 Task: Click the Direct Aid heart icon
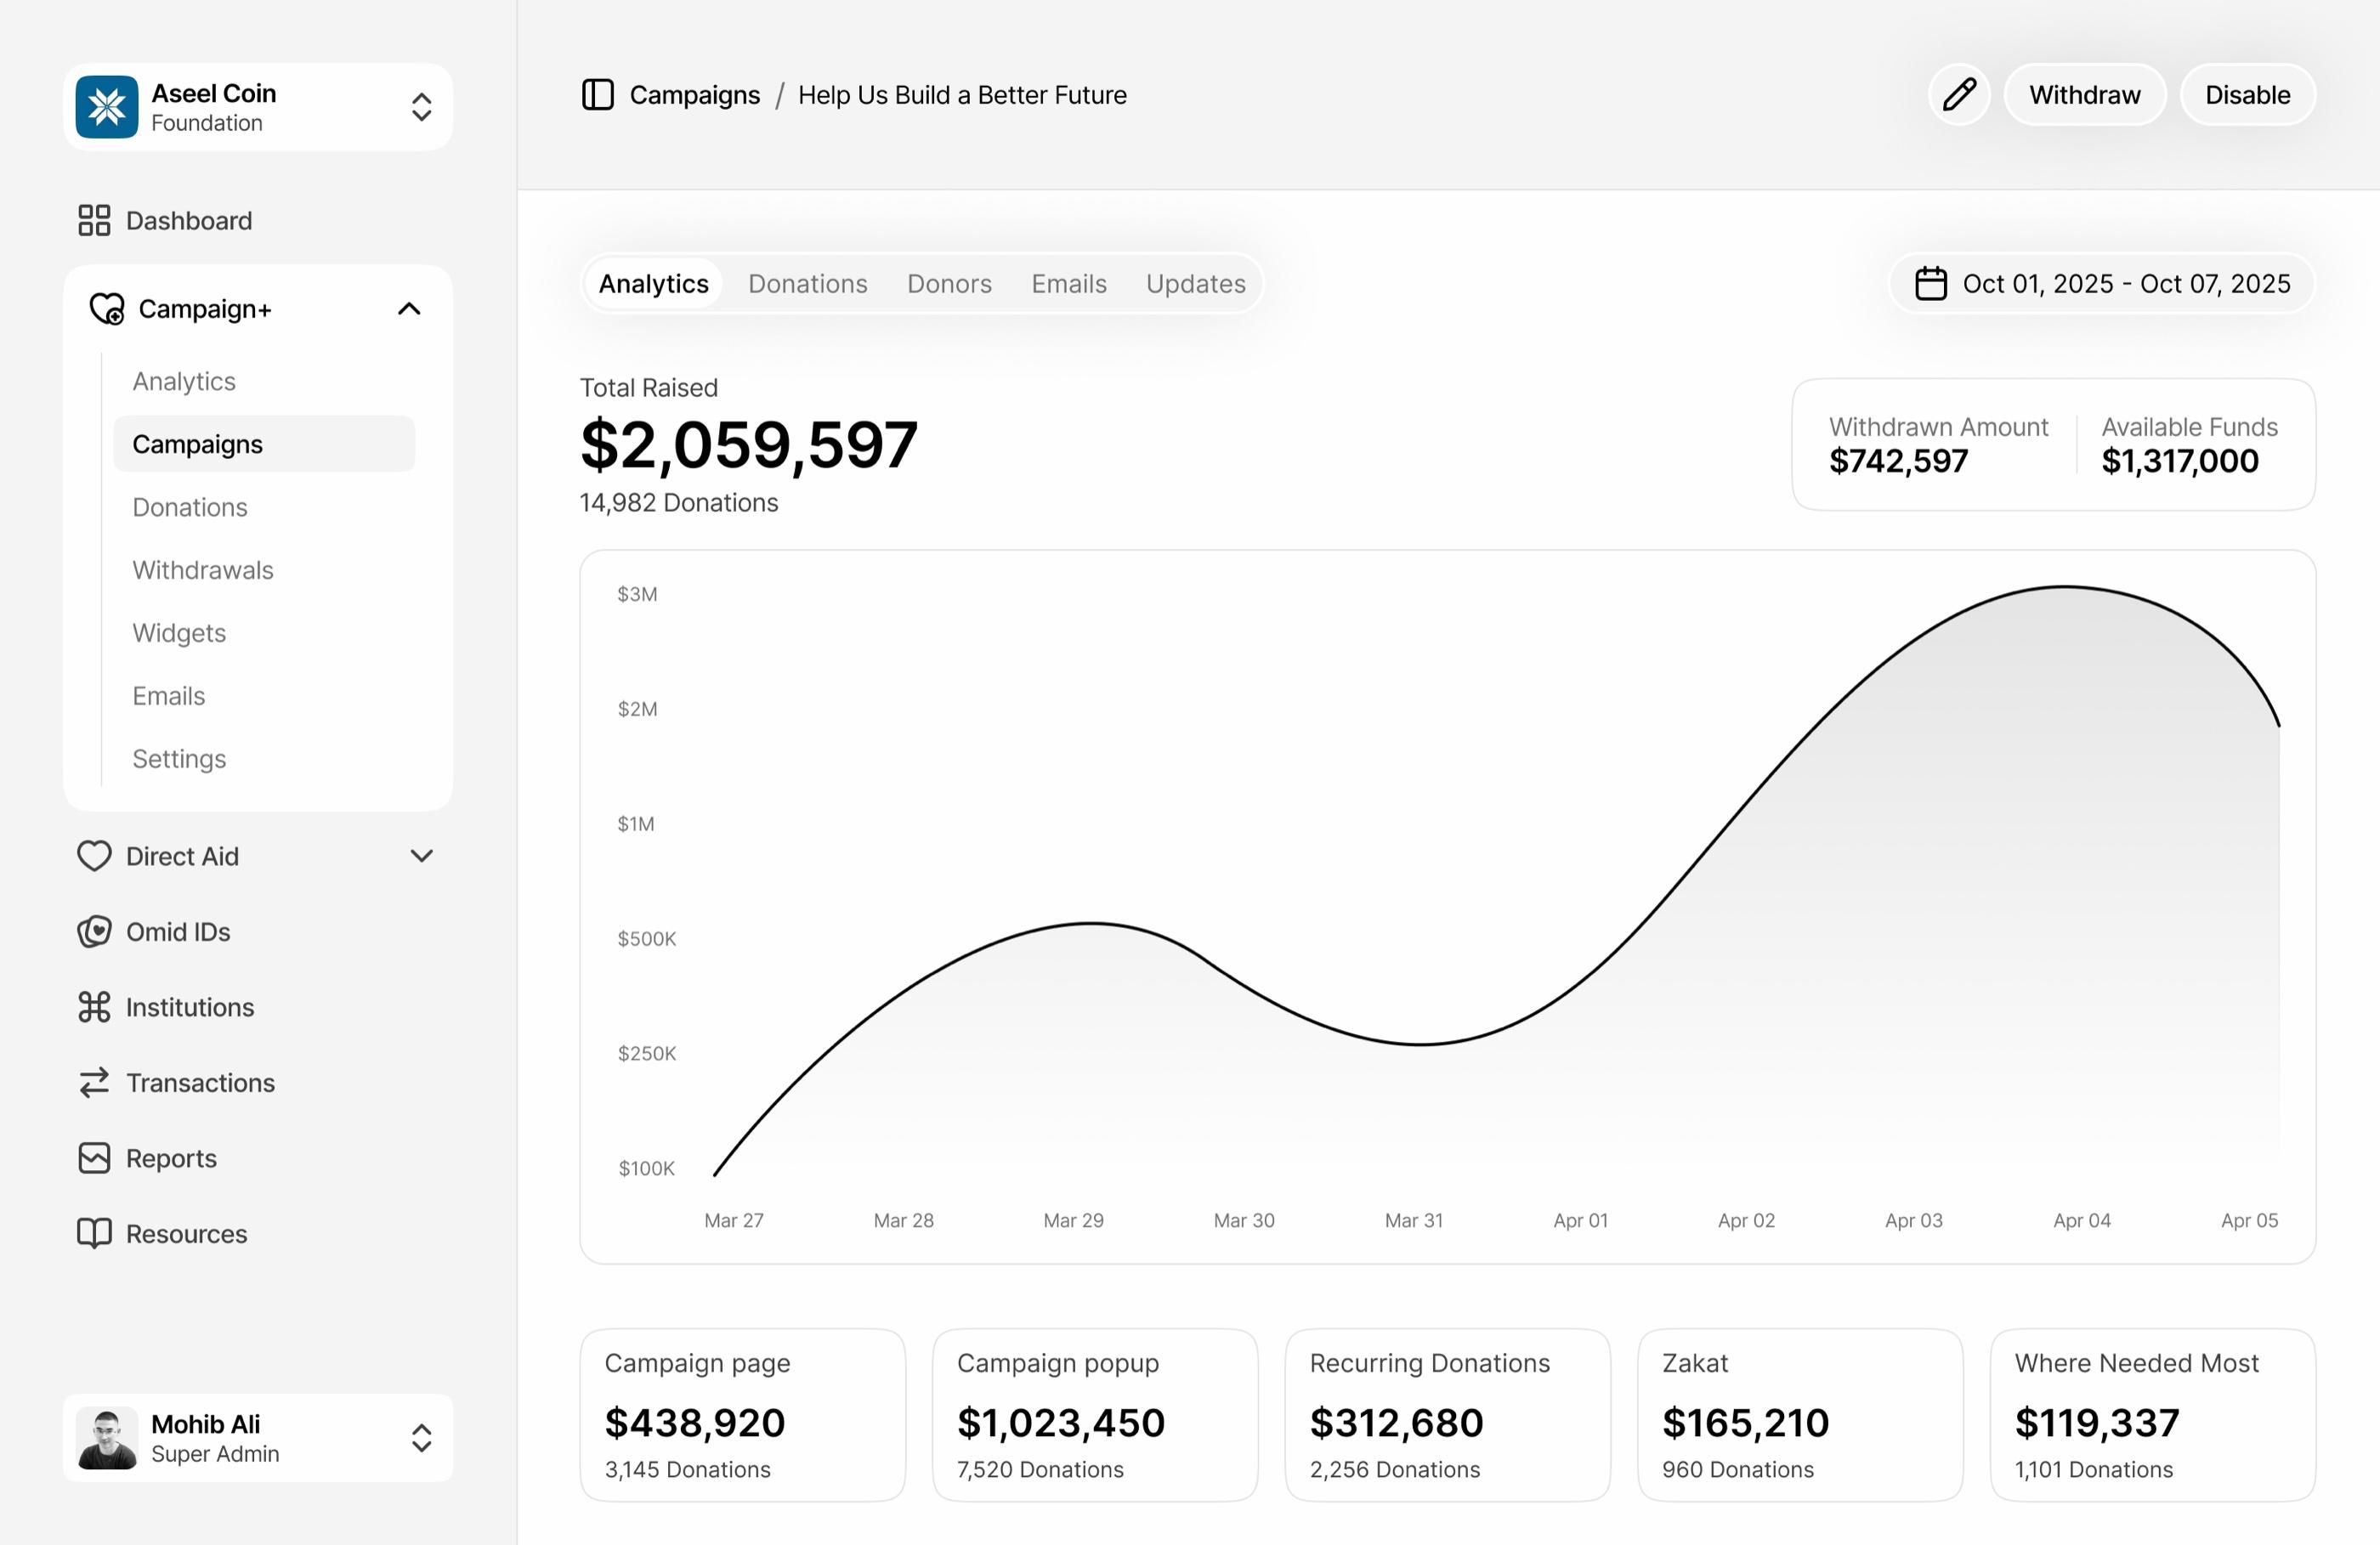coord(94,856)
